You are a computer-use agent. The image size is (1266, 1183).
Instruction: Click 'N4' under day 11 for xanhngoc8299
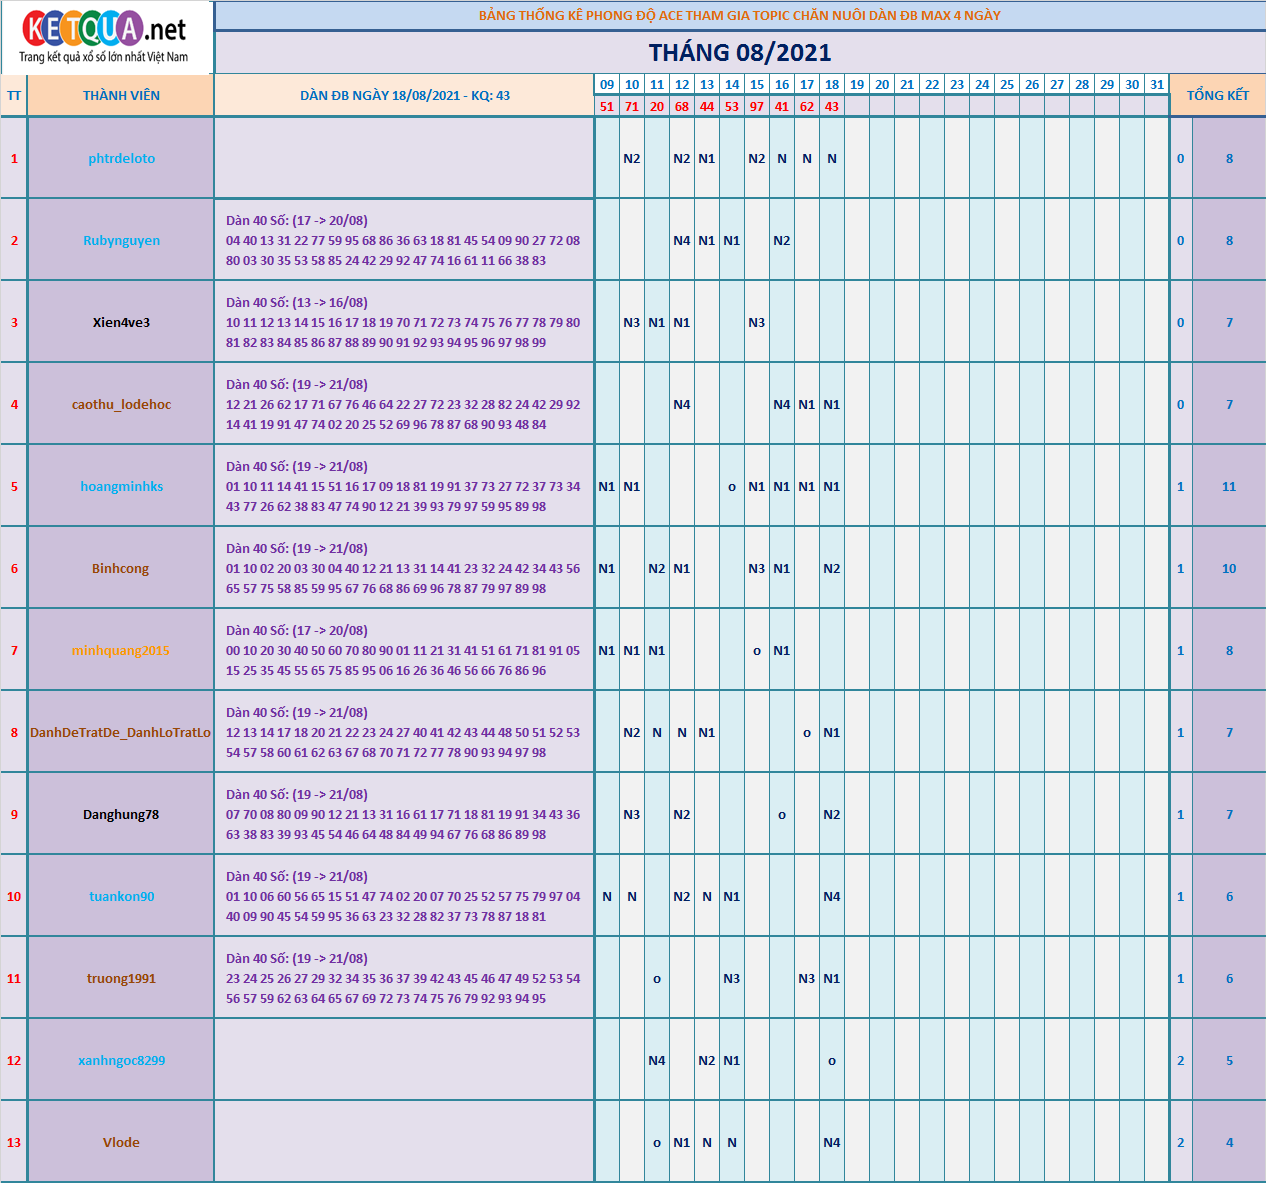pos(657,1061)
